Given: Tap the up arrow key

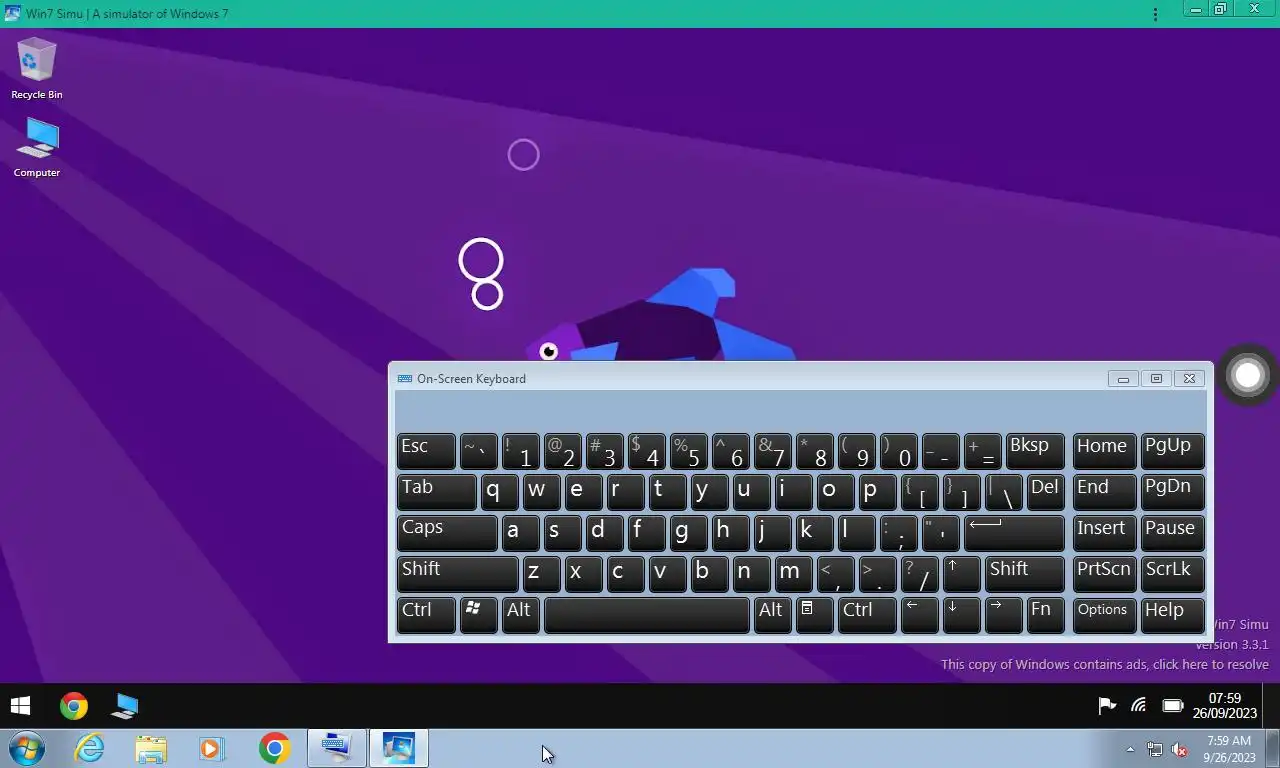Looking at the screenshot, I should 961,574.
